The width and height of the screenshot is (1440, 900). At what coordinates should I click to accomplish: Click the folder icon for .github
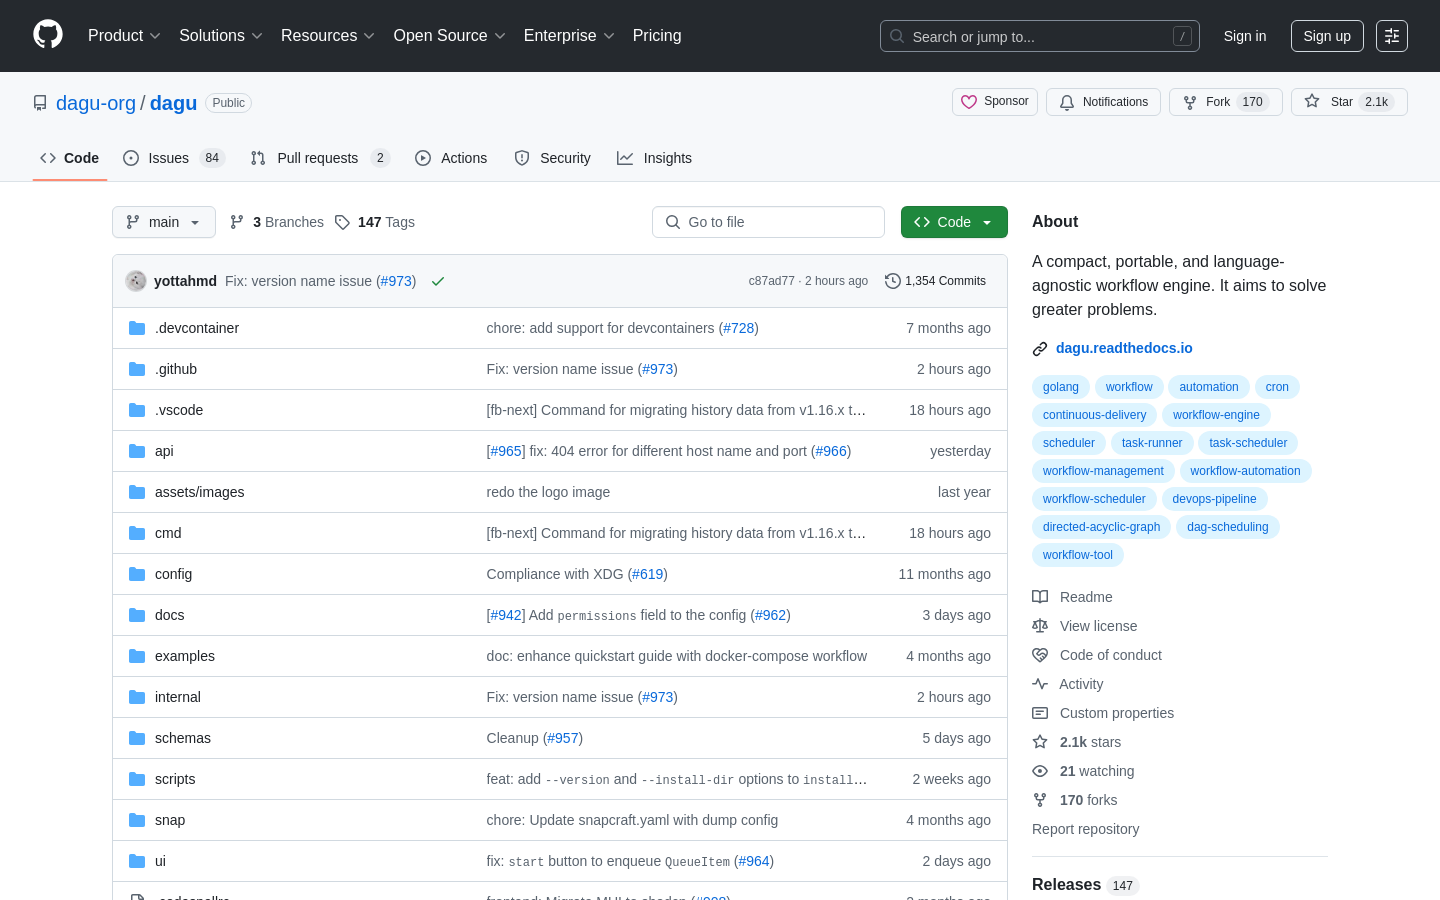click(x=137, y=369)
